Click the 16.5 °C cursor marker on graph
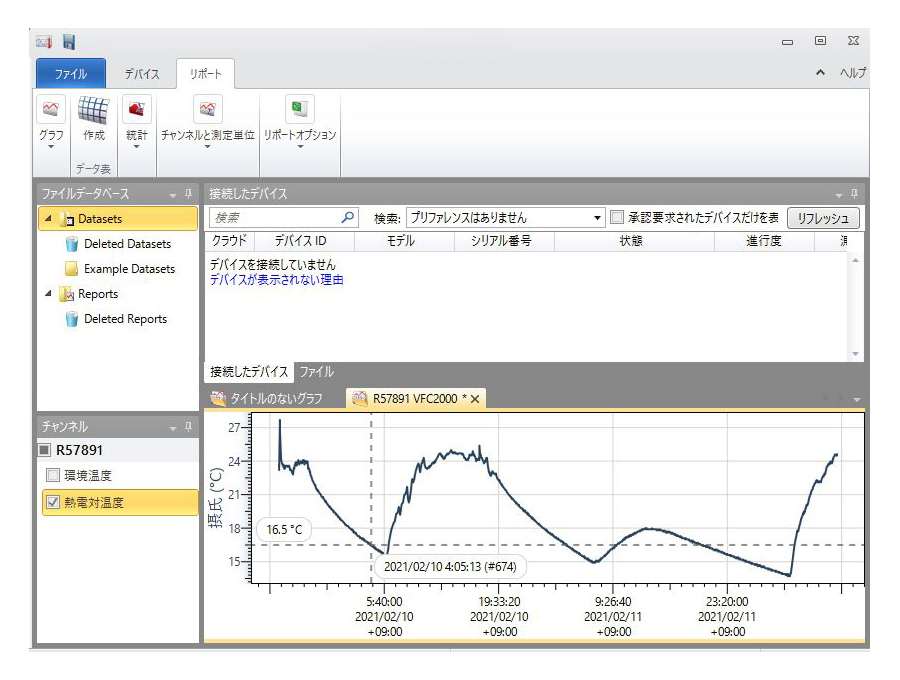This screenshot has height=680, width=900. [x=284, y=530]
